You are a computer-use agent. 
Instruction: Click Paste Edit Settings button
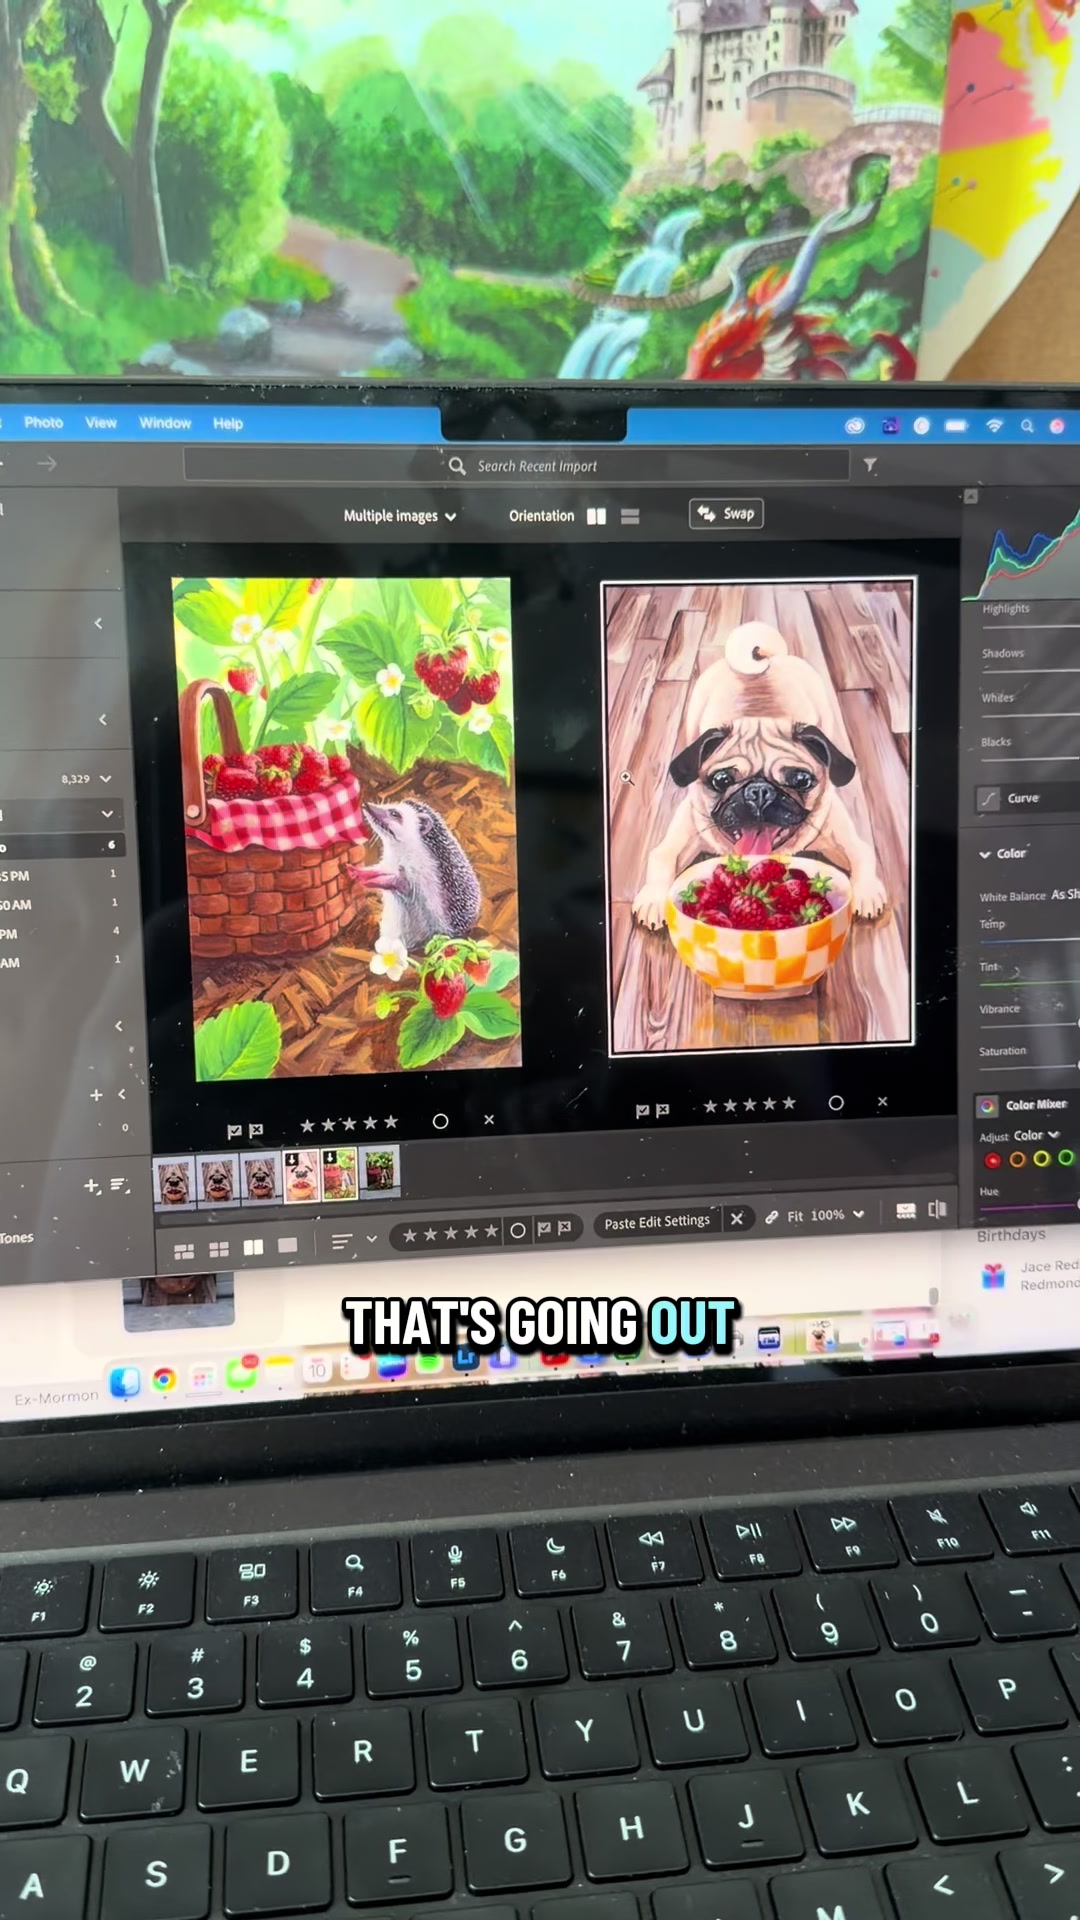[657, 1222]
